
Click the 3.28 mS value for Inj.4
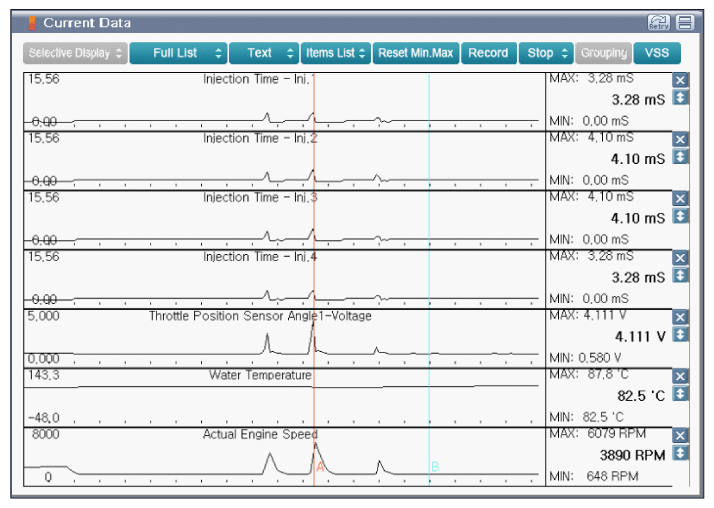coord(638,277)
